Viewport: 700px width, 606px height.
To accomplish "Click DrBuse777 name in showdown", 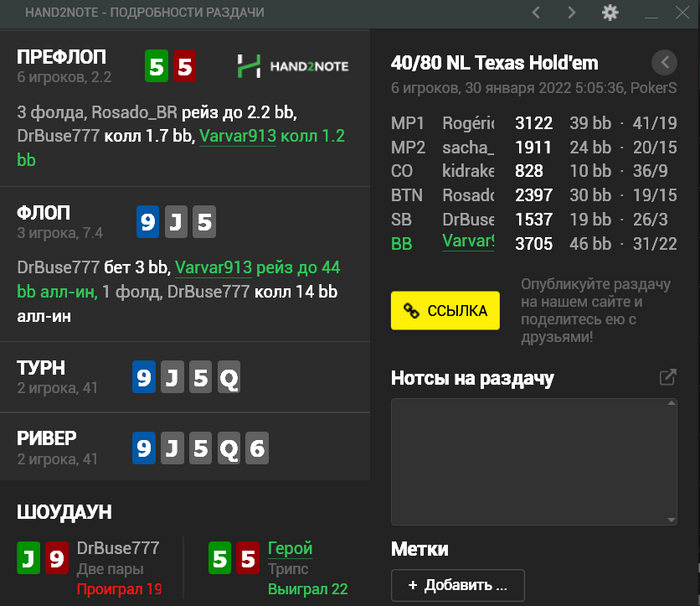I will pyautogui.click(x=118, y=548).
